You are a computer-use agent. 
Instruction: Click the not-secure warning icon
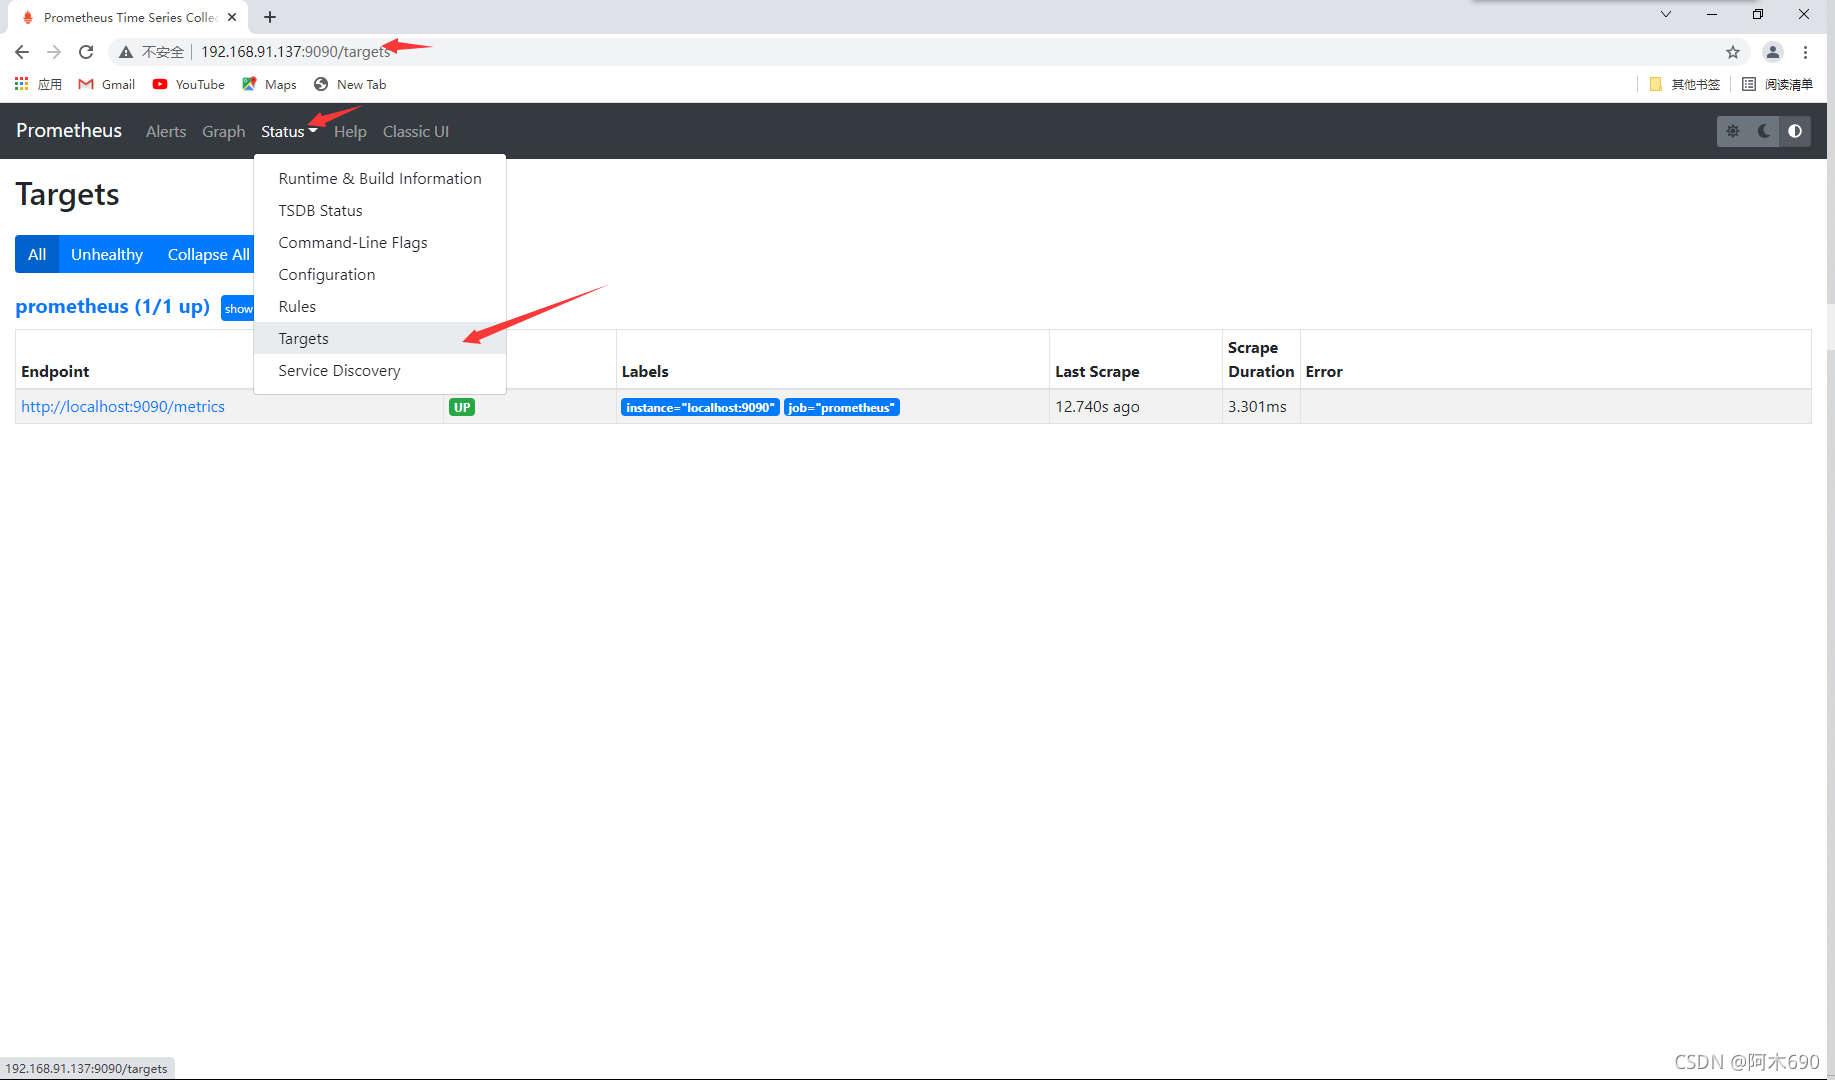[x=126, y=52]
